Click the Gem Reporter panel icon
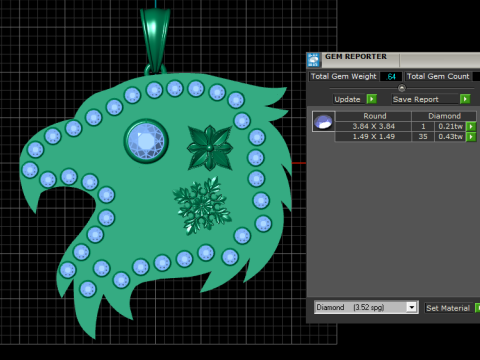 (313, 60)
